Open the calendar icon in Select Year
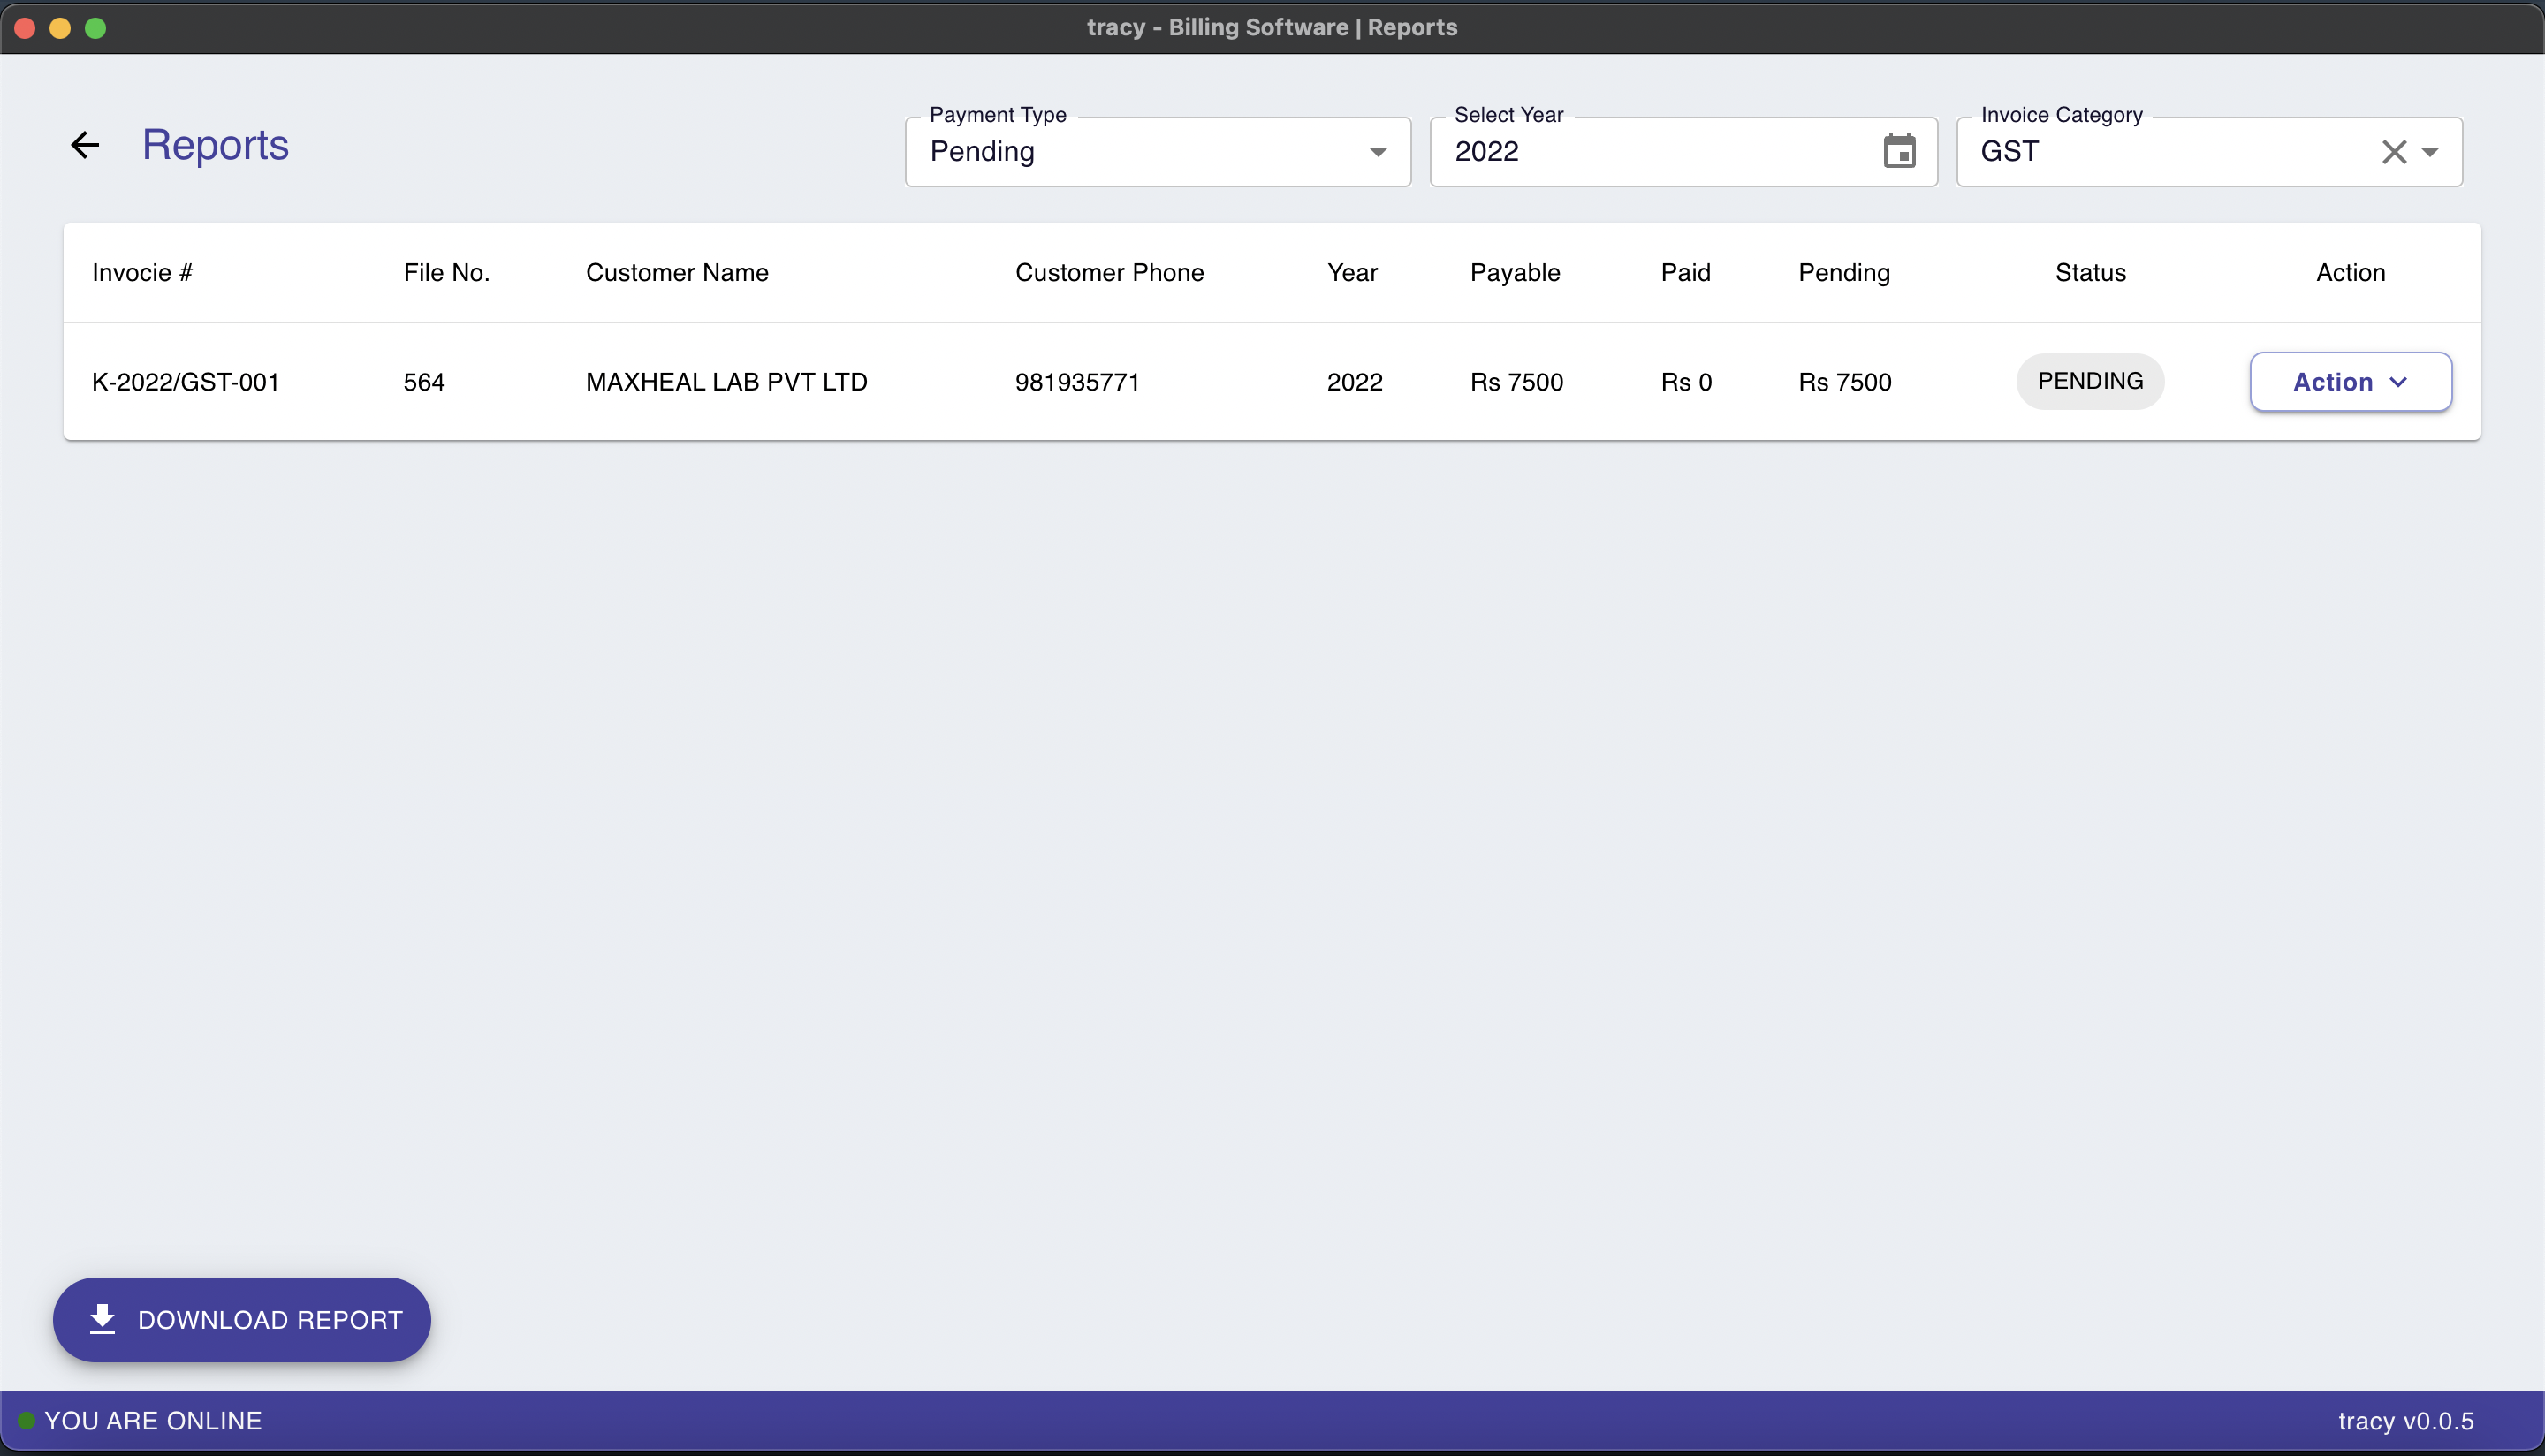 [x=1899, y=152]
